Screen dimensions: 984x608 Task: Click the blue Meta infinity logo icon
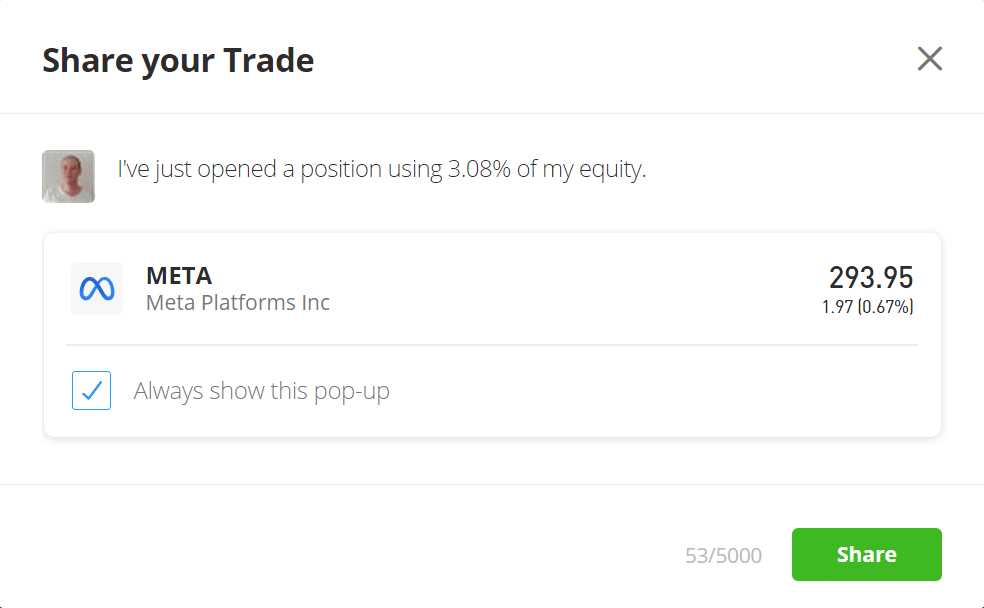pos(97,289)
